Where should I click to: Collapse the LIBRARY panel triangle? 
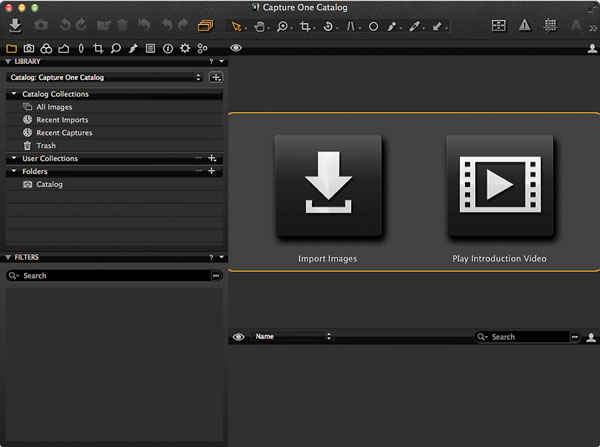(x=8, y=62)
